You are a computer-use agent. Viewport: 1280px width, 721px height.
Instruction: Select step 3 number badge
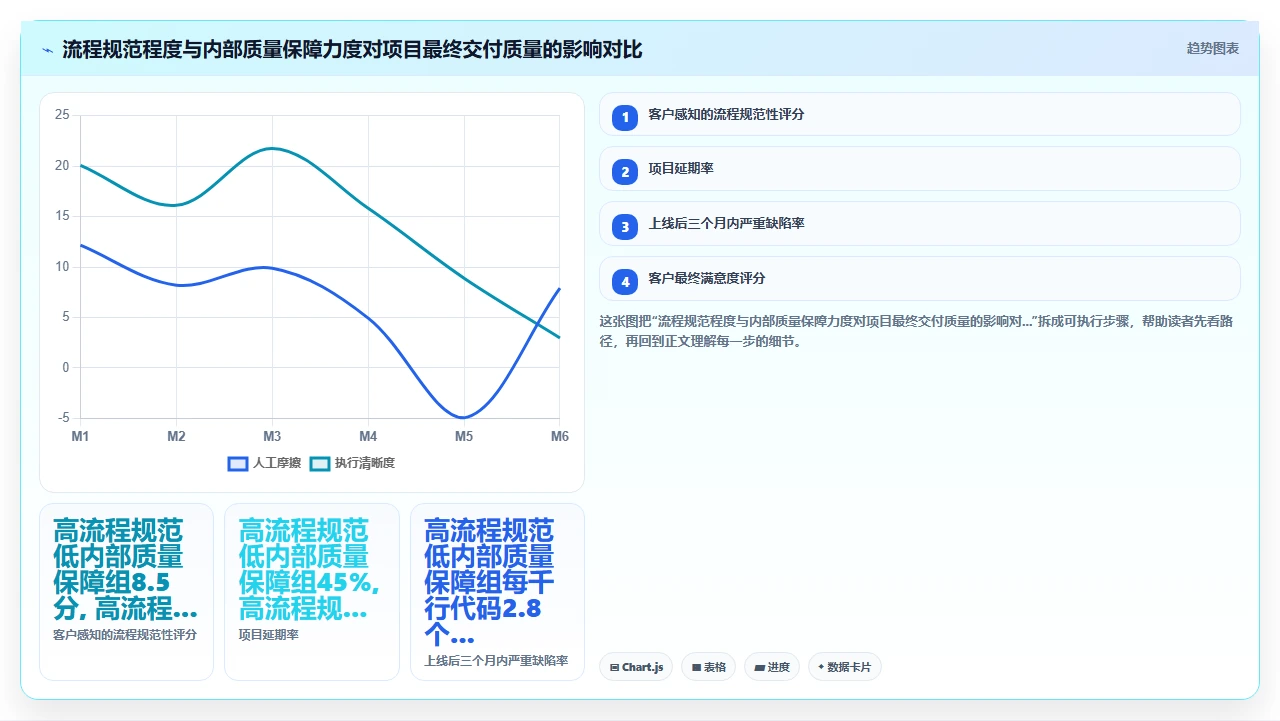(x=625, y=227)
